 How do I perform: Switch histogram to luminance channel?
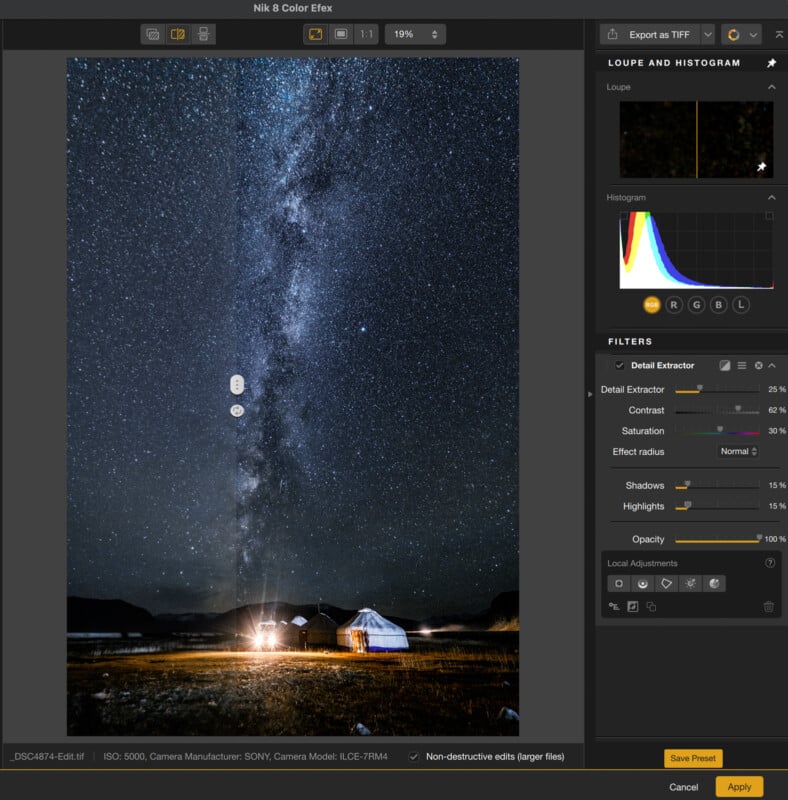click(x=740, y=304)
